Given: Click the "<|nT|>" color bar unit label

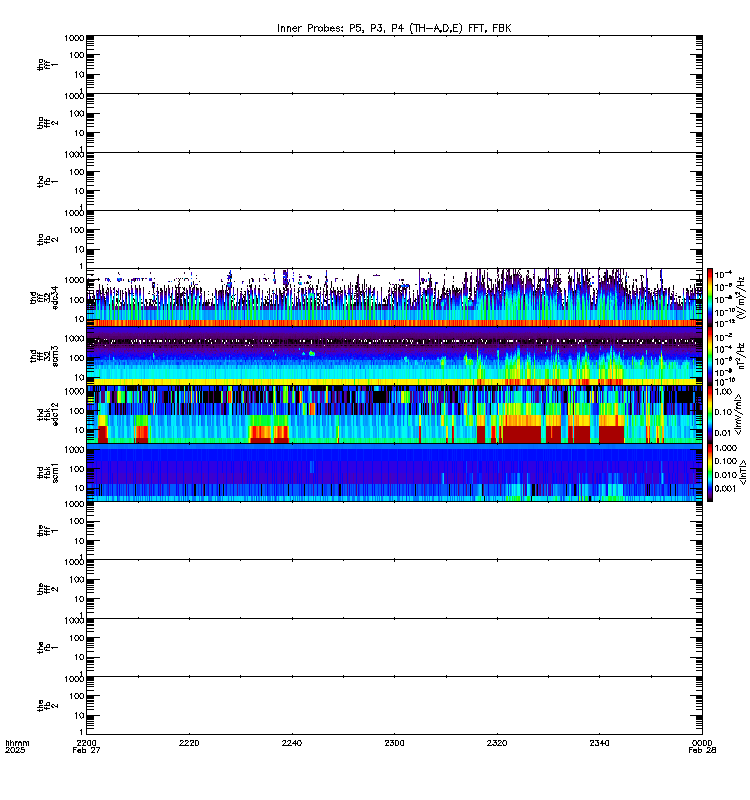Looking at the screenshot, I should point(742,472).
